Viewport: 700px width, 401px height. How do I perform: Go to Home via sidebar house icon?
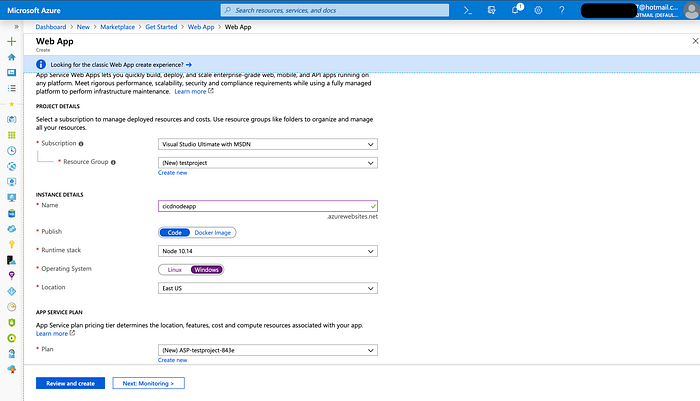tap(12, 57)
